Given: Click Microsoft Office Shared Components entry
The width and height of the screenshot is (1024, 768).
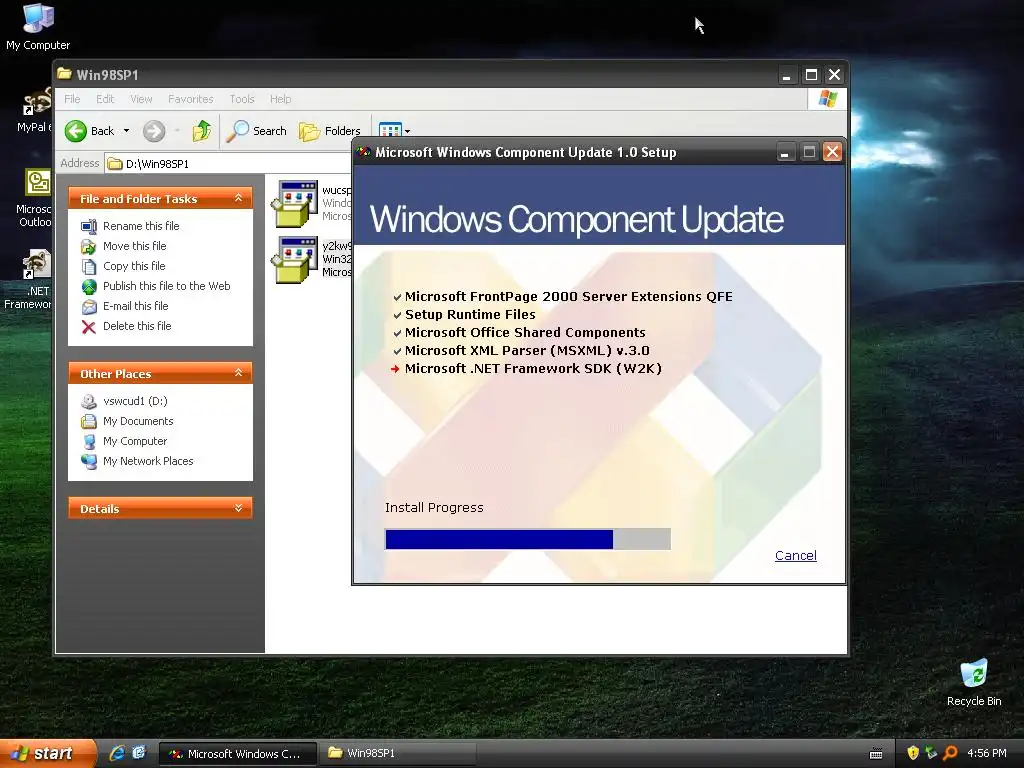Looking at the screenshot, I should 525,332.
